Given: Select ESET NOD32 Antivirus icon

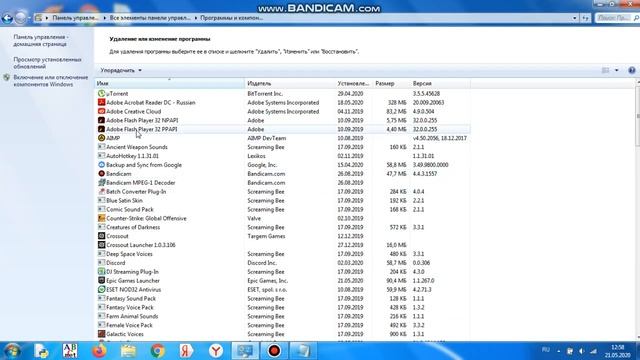Looking at the screenshot, I should [102, 289].
